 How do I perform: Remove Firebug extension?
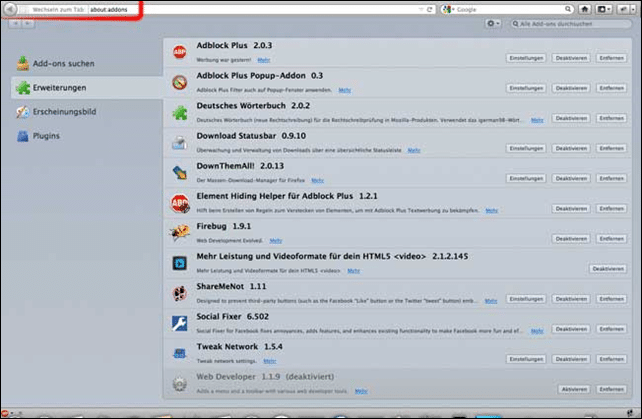pos(611,239)
